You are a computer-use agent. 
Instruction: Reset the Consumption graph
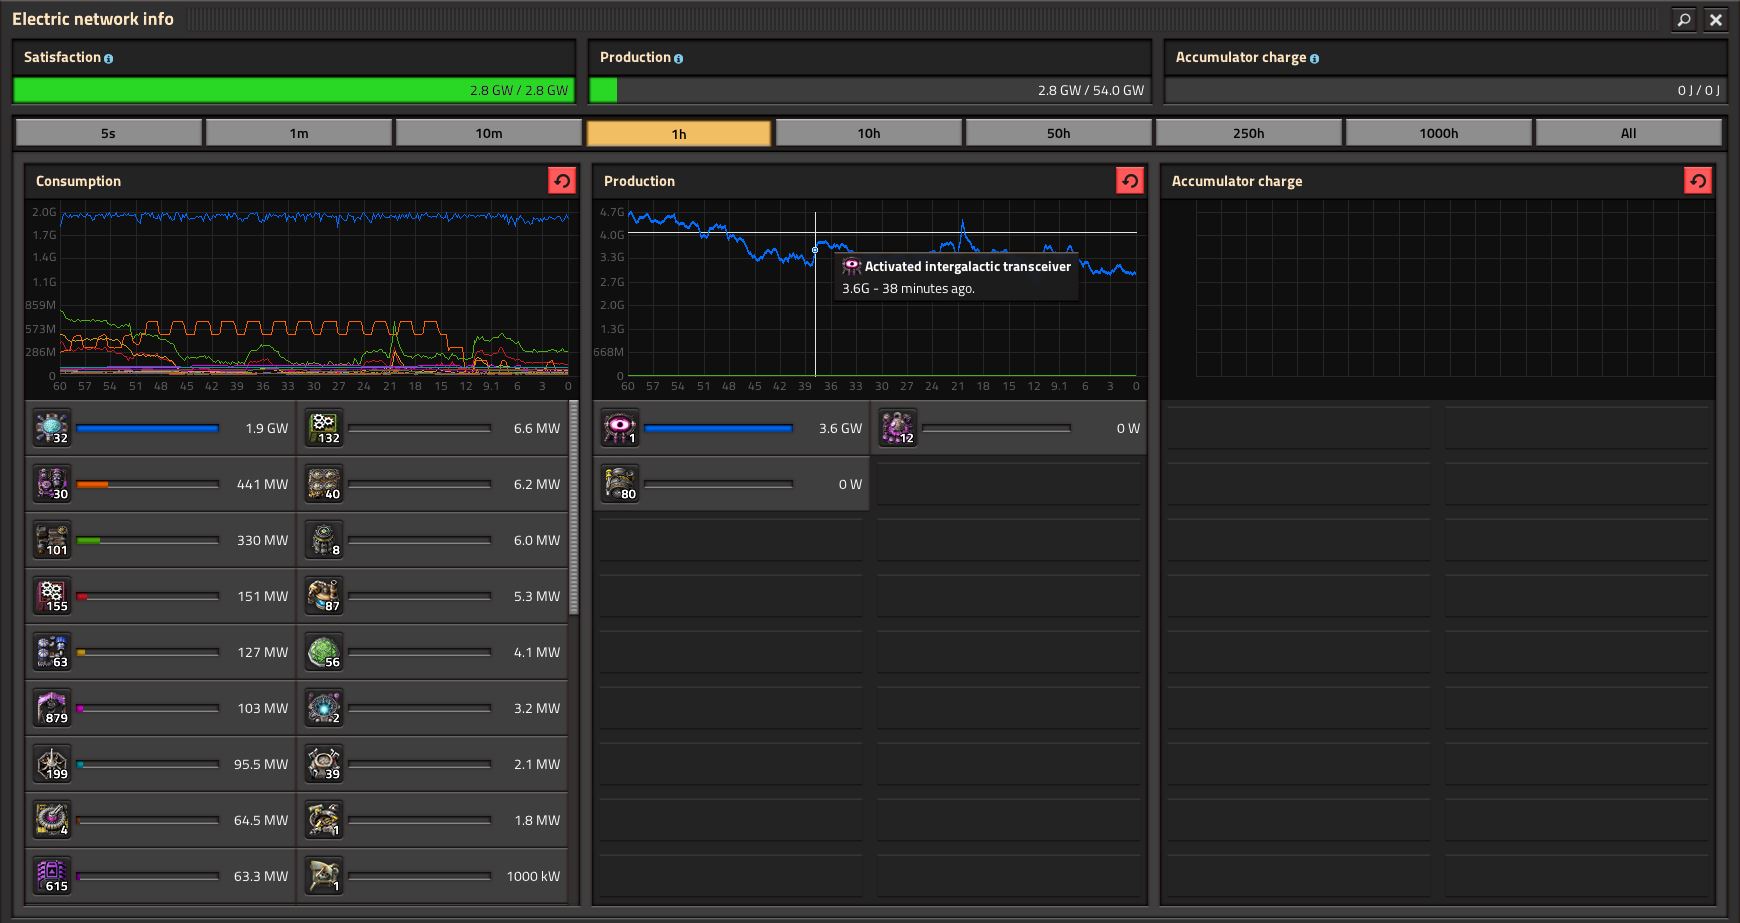coord(562,180)
